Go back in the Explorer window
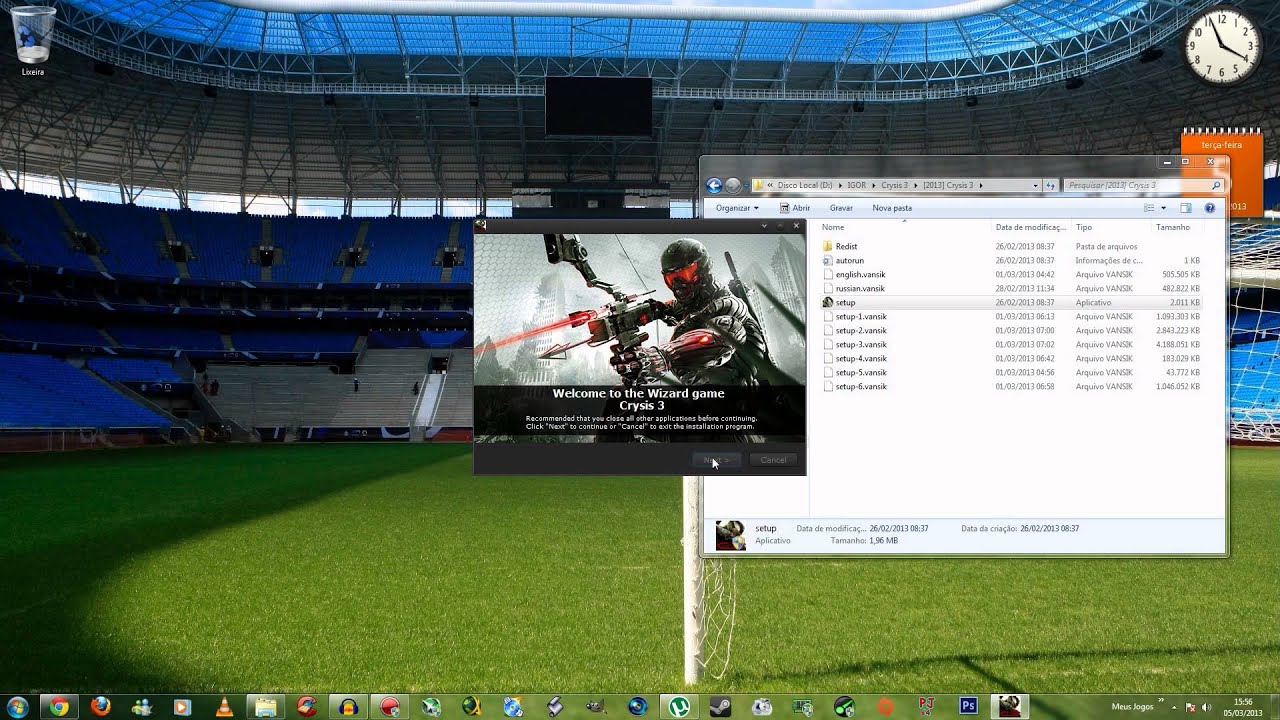The height and width of the screenshot is (720, 1280). (x=713, y=185)
